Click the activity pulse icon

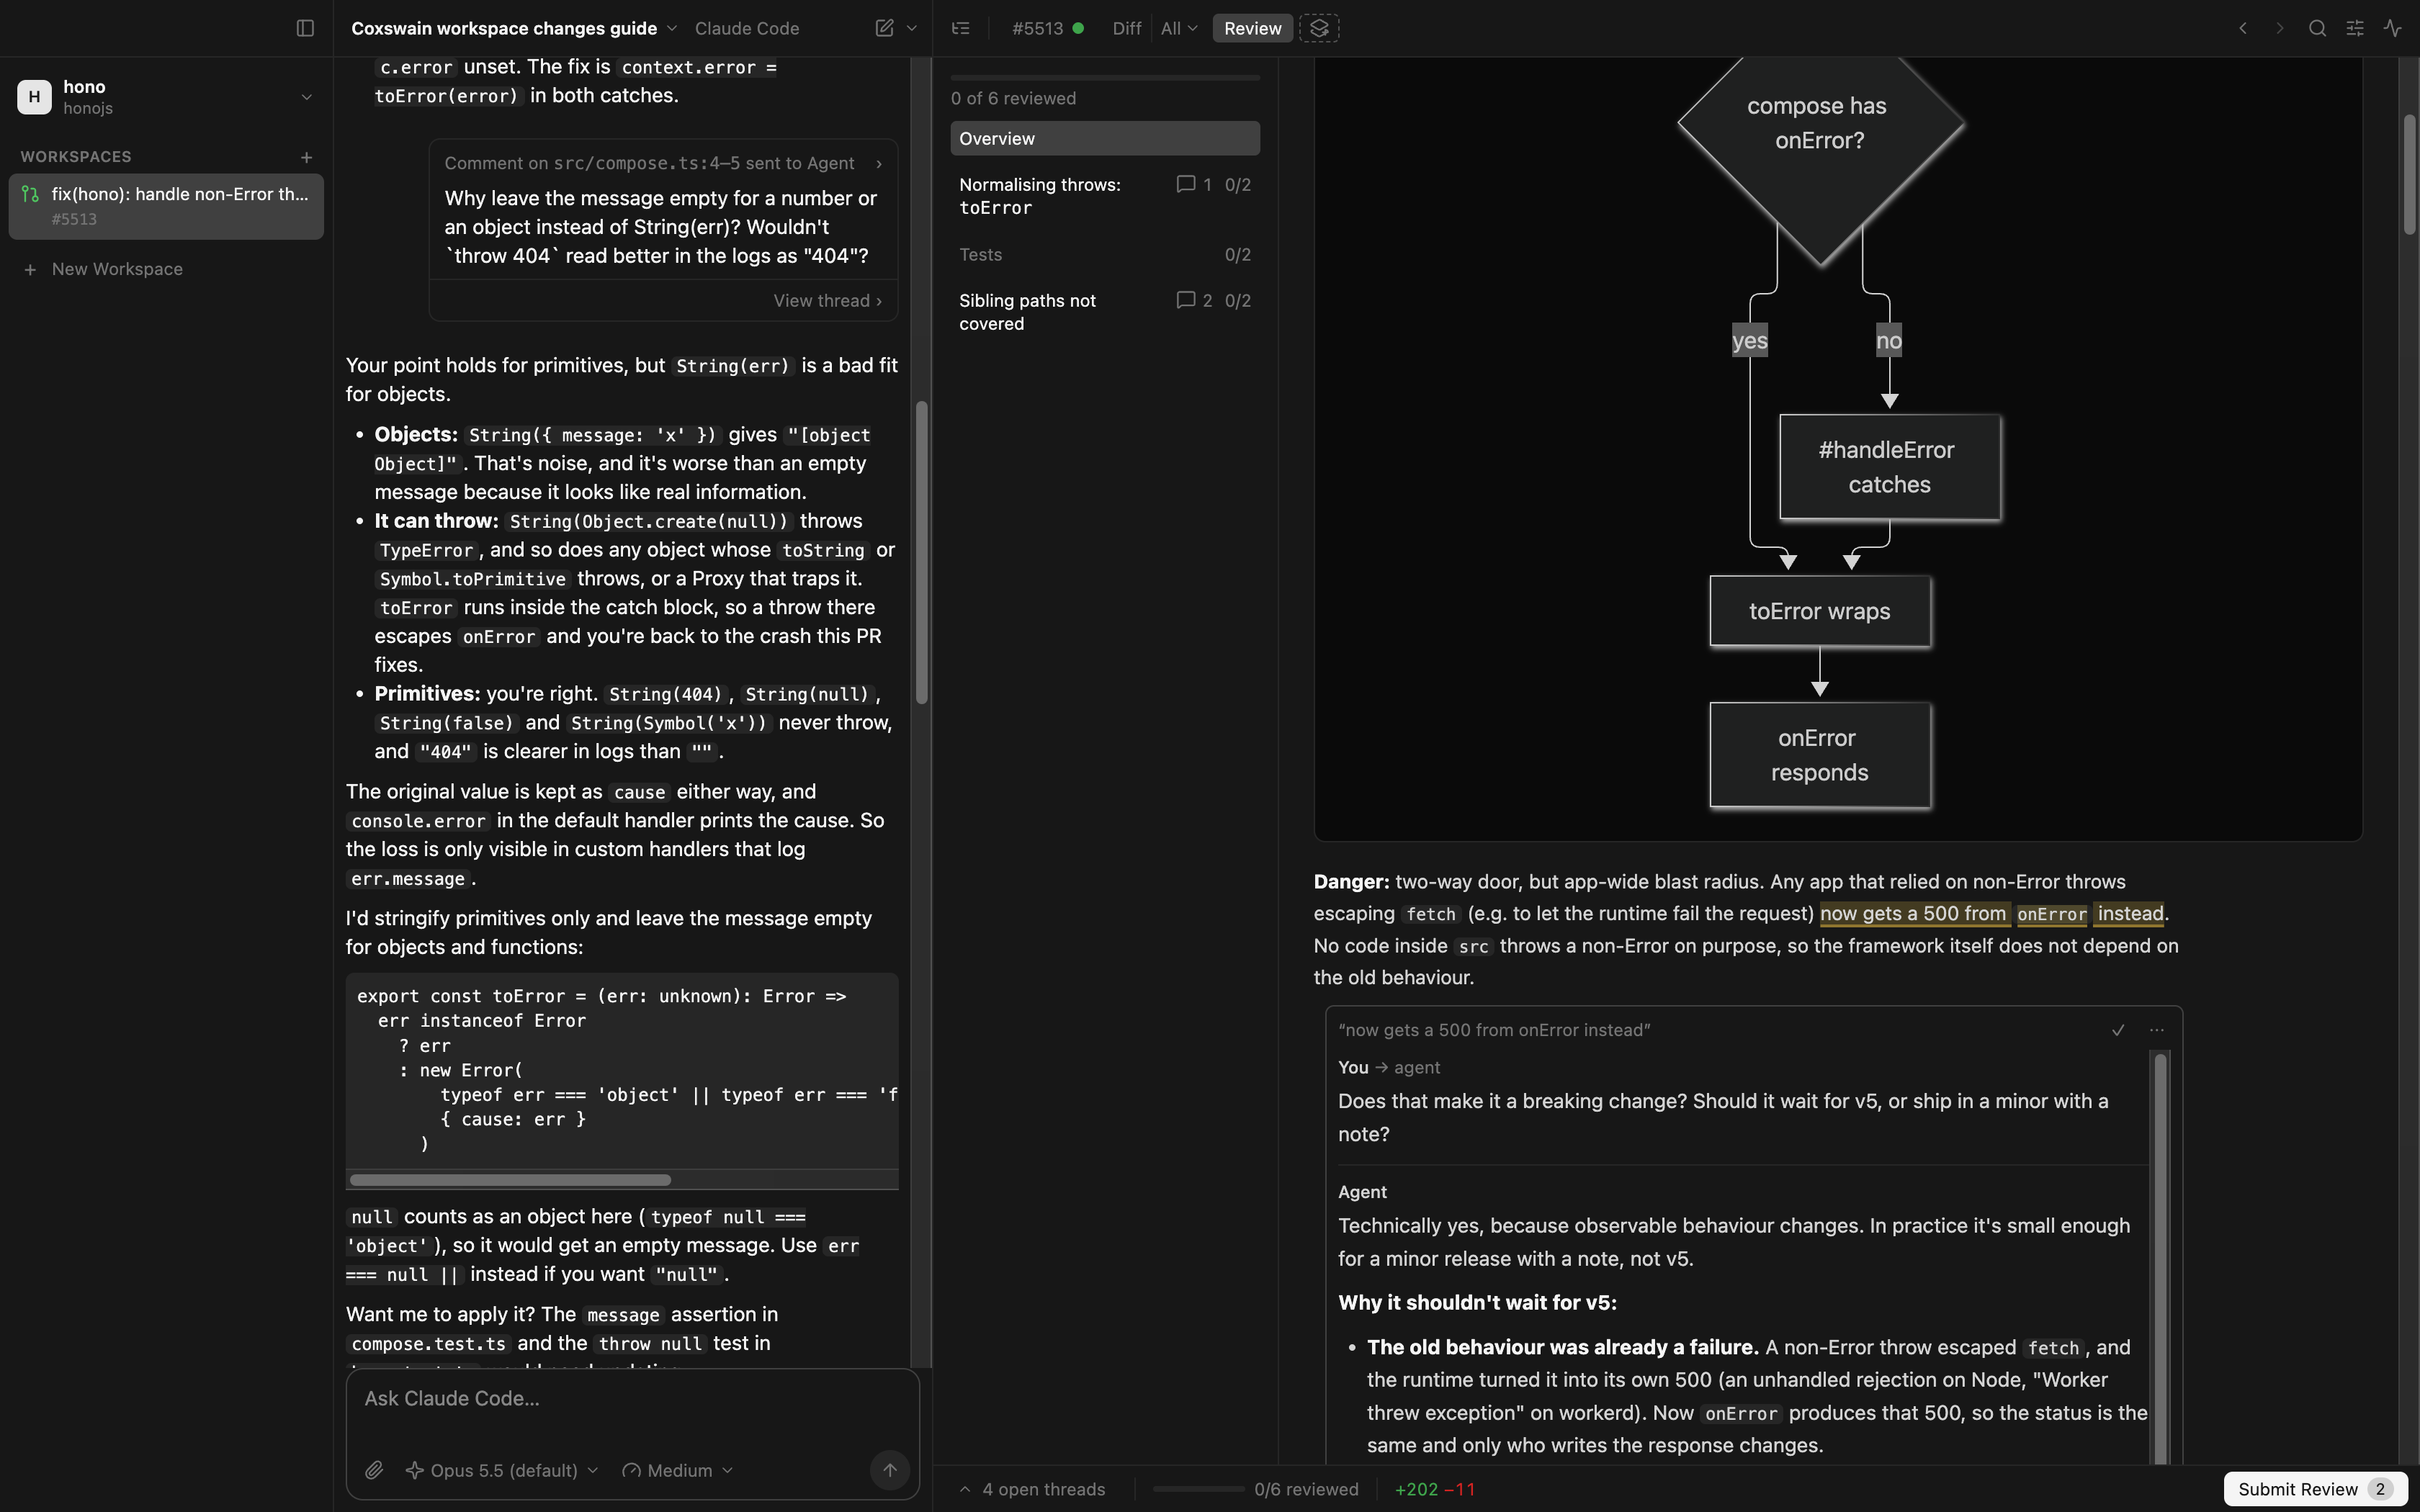[2392, 28]
